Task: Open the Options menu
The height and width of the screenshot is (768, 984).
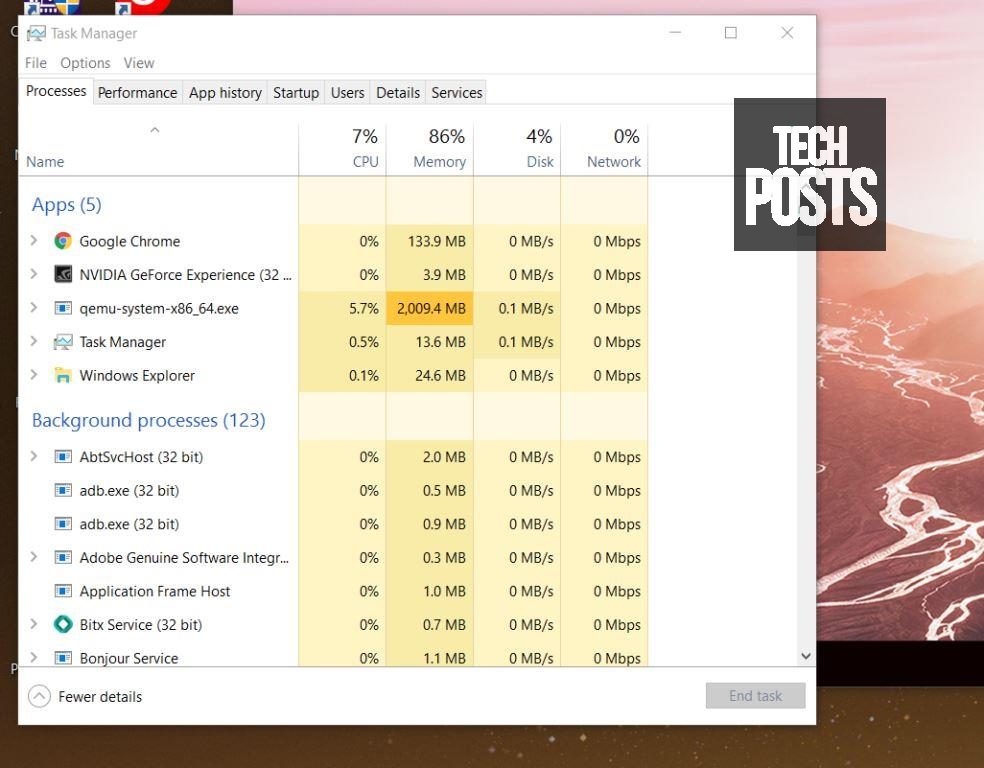Action: point(85,63)
